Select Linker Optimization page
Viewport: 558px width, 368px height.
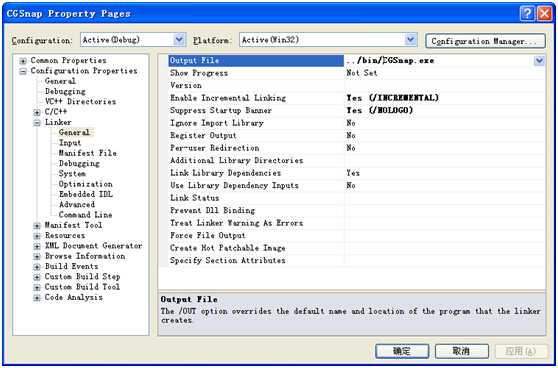(x=85, y=184)
